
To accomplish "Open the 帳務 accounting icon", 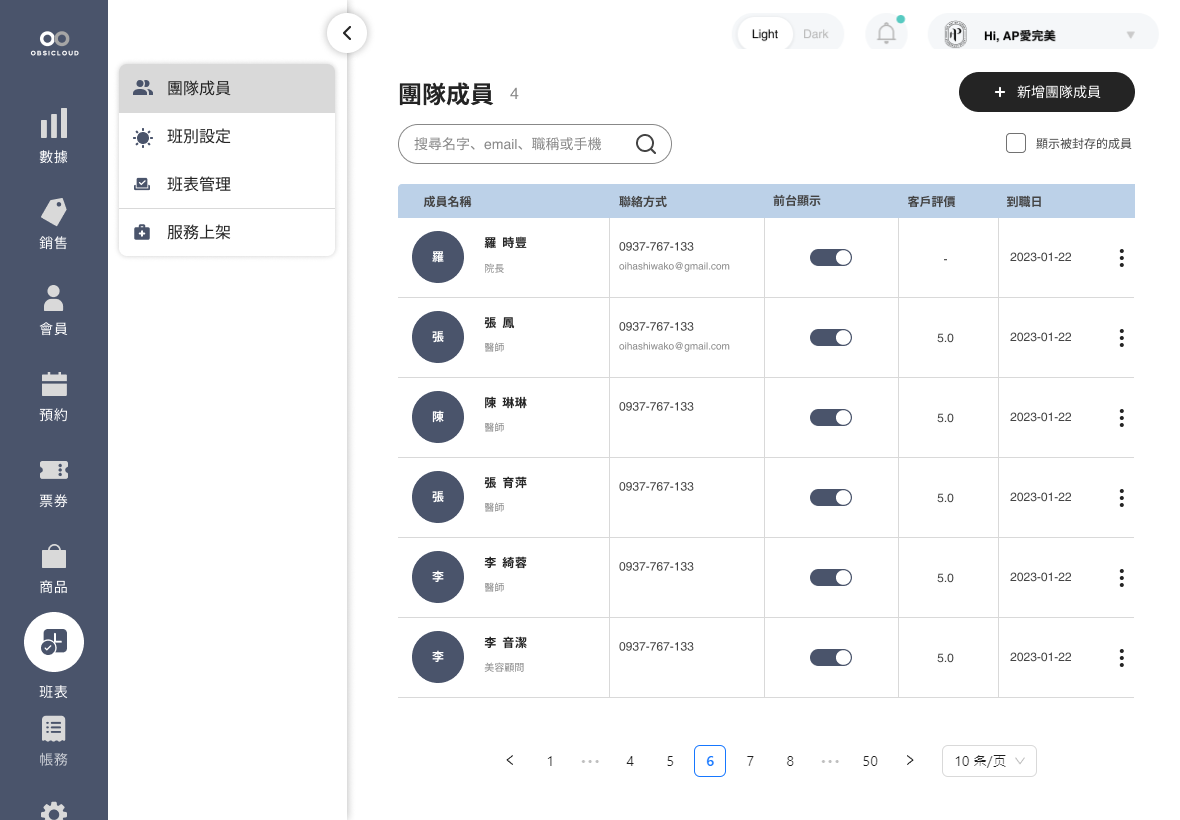I will [x=54, y=729].
